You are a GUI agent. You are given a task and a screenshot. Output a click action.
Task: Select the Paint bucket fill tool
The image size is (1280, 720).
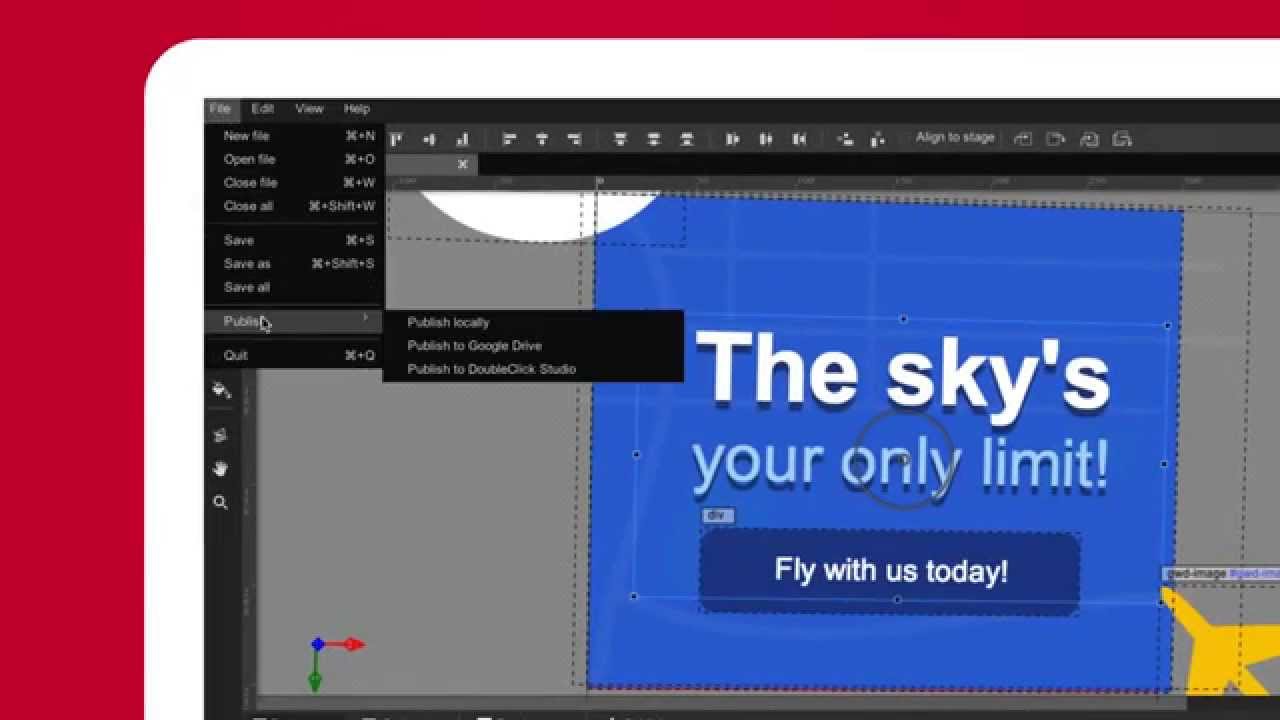click(x=221, y=391)
